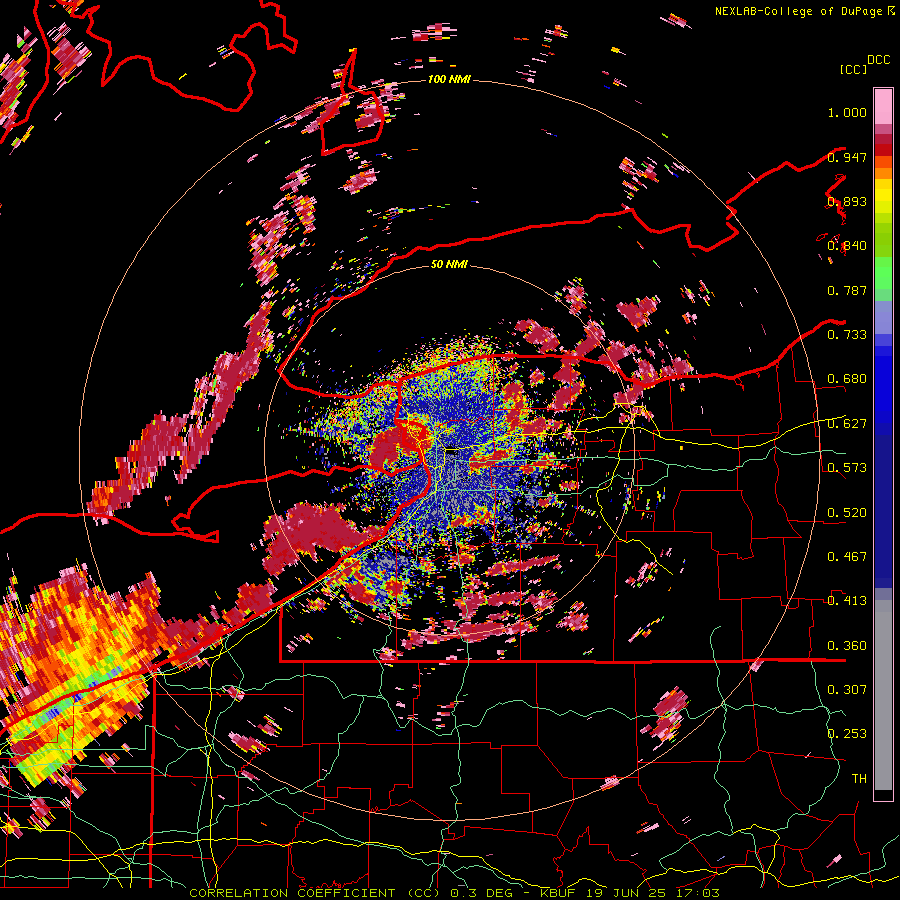Pick the bright green color bar segment
Image resolution: width=900 pixels, height=900 pixels.
coord(883,272)
